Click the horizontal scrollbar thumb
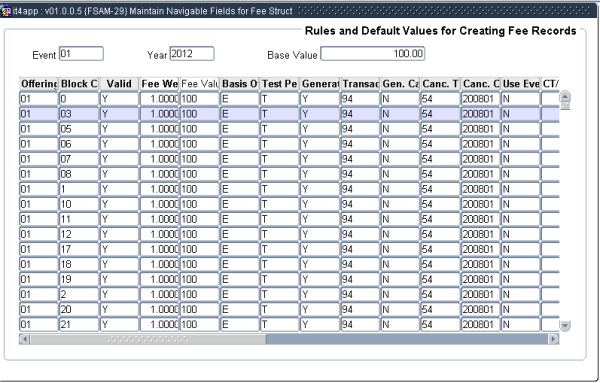The height and width of the screenshot is (383, 600). 148,339
